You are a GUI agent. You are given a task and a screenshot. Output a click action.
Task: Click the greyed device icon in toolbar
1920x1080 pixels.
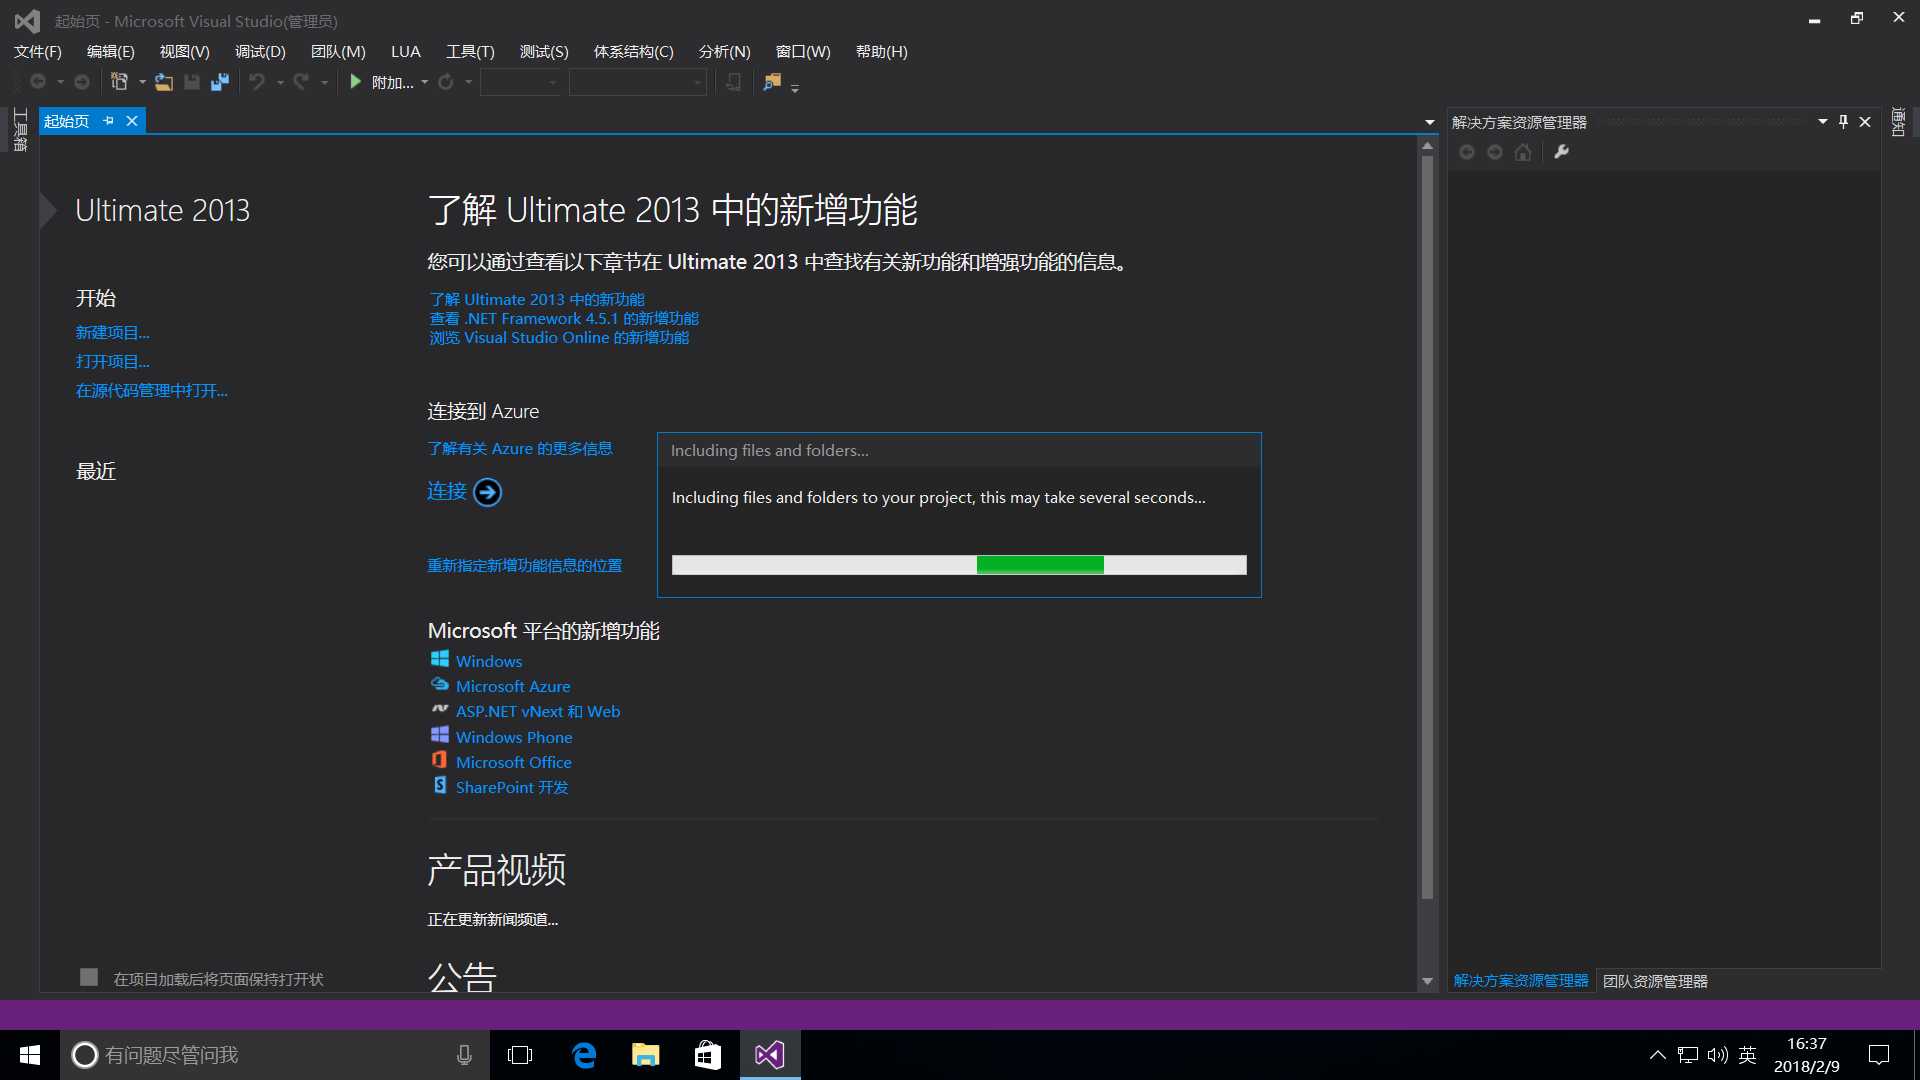pyautogui.click(x=734, y=82)
